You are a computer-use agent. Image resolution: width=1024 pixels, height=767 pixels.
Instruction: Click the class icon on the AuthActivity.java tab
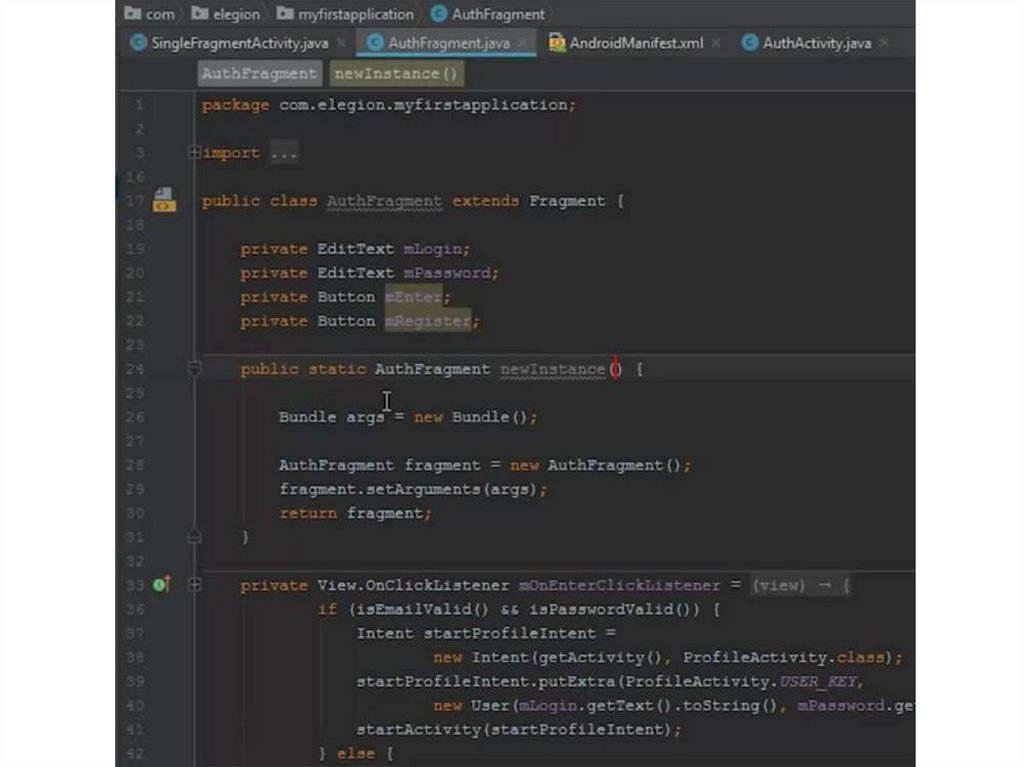(749, 43)
